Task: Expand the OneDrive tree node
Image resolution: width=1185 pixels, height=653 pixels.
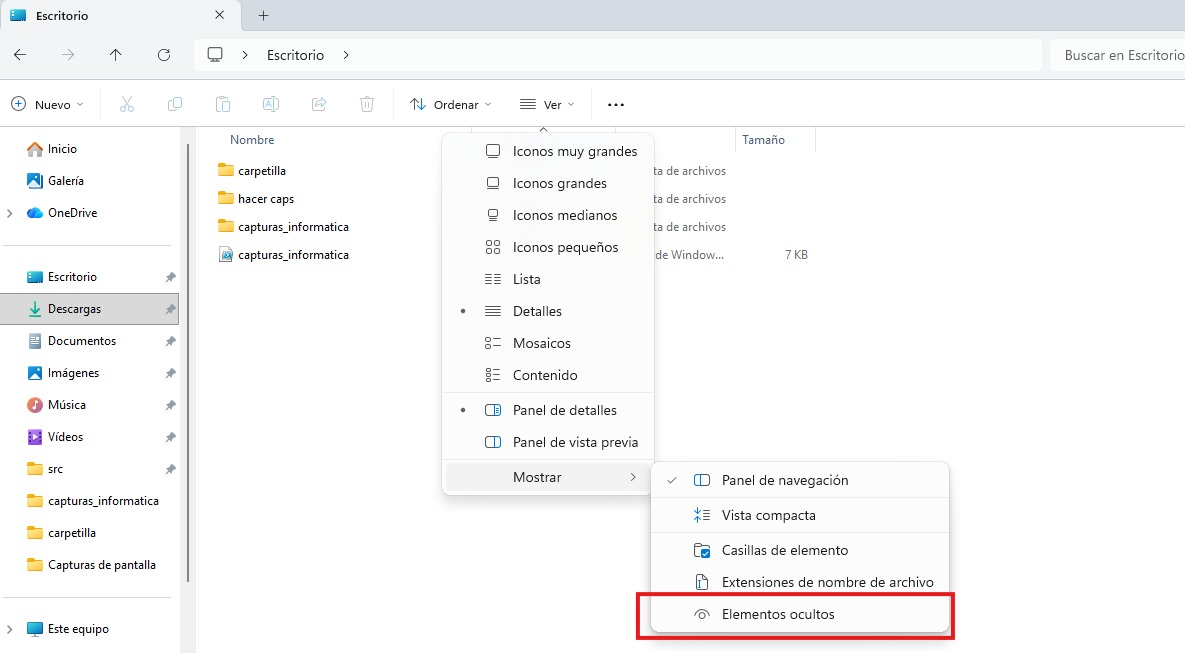Action: click(10, 213)
